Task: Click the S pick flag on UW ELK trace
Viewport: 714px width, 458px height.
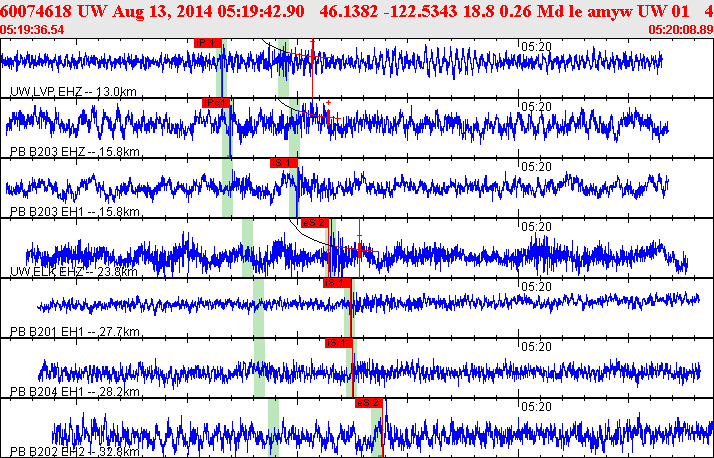Action: pos(314,223)
